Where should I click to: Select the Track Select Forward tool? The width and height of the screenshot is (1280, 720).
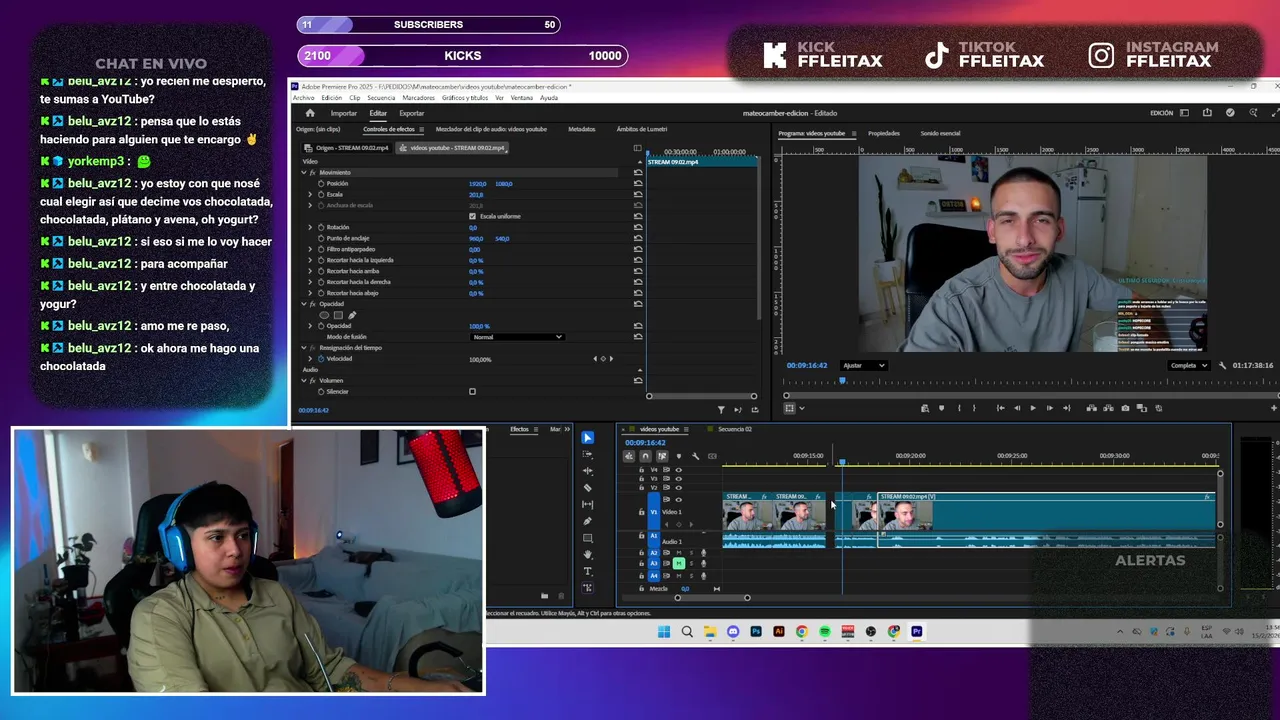point(587,455)
